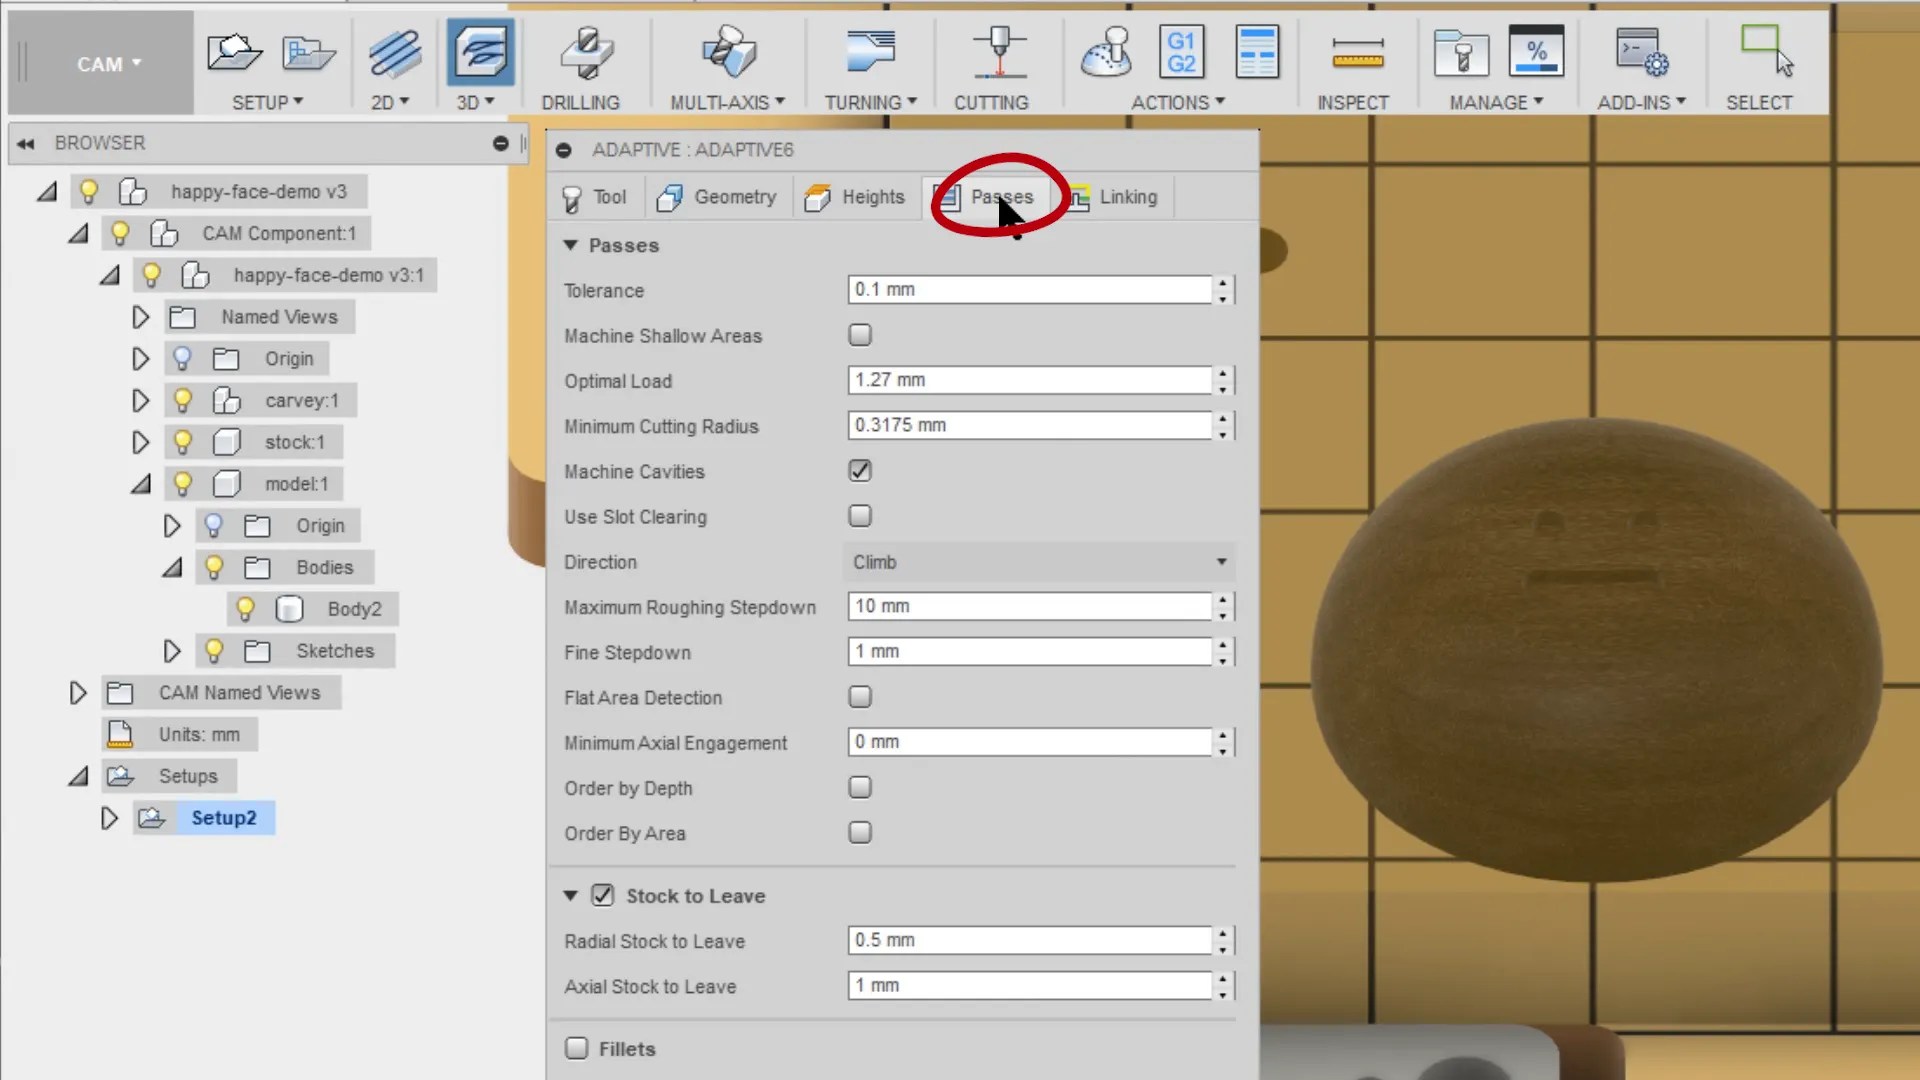
Task: Uncheck Stock to Leave
Action: [602, 896]
